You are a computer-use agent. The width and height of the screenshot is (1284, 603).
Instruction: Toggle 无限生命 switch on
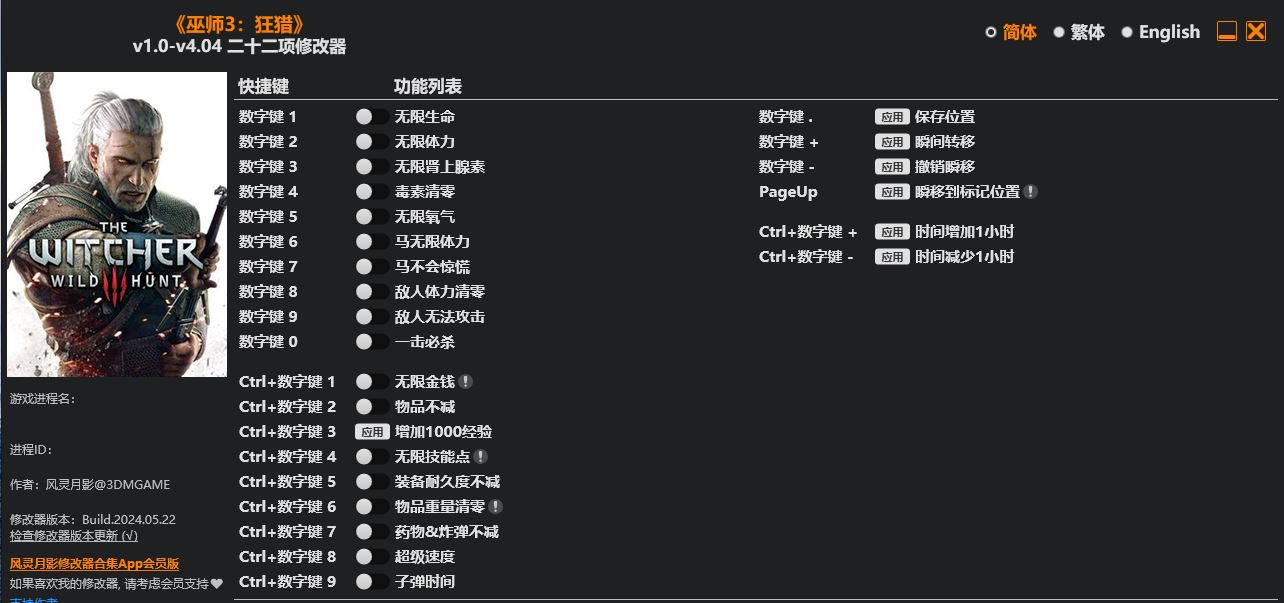click(x=372, y=117)
